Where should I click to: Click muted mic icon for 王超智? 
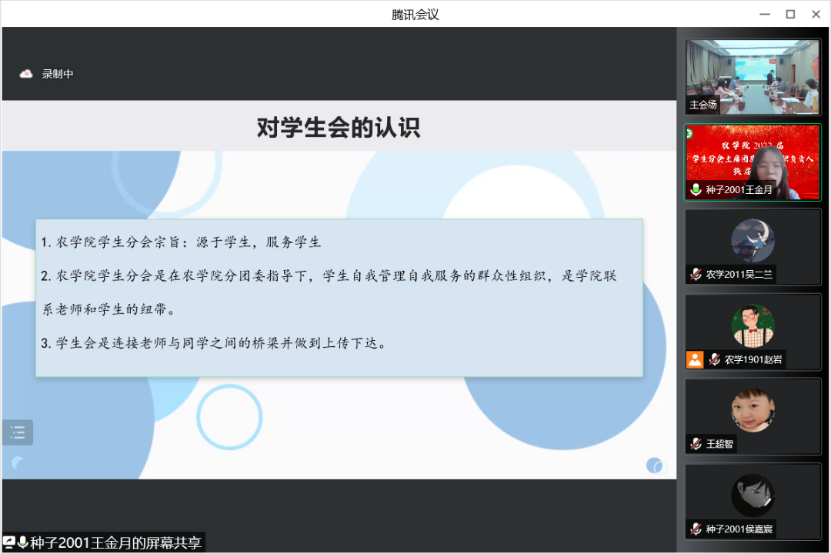point(696,444)
